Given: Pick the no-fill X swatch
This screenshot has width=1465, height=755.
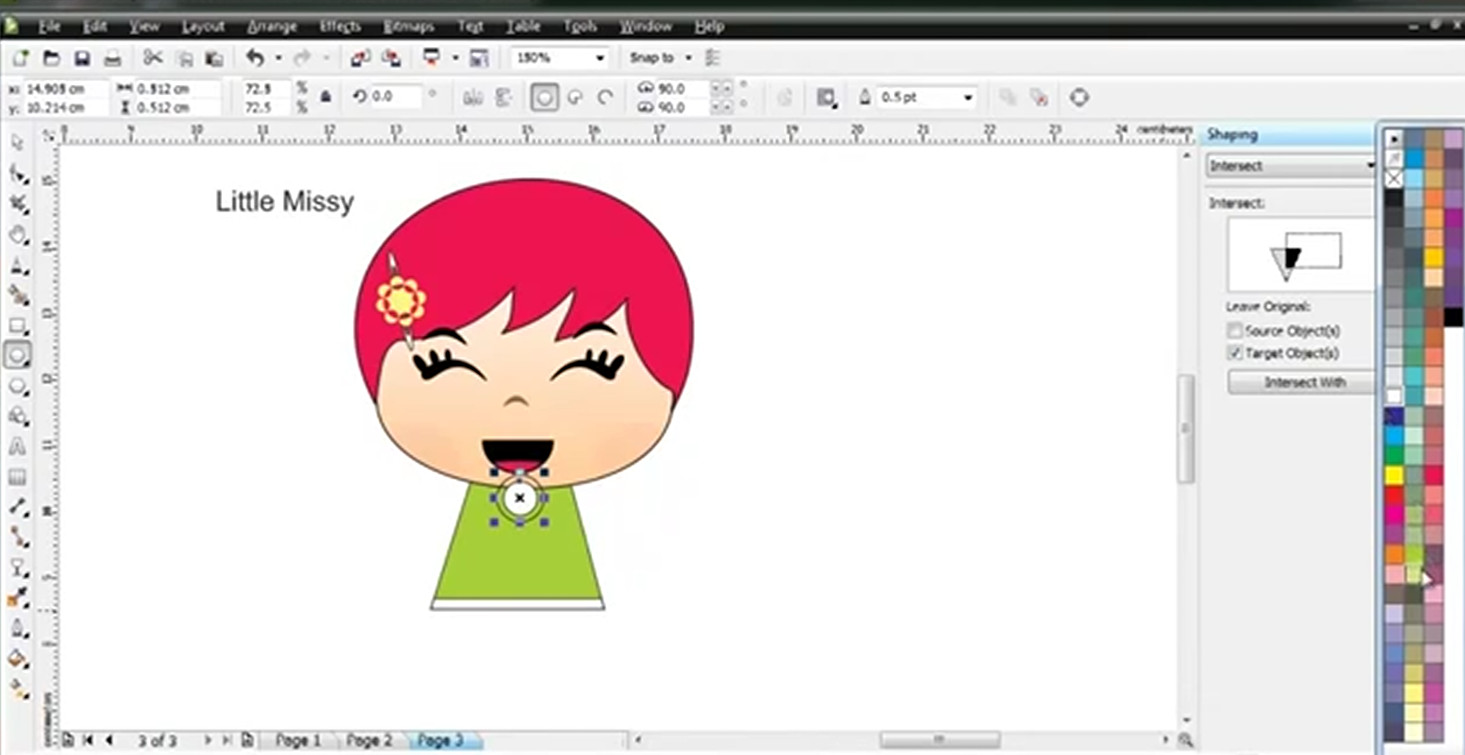Looking at the screenshot, I should pyautogui.click(x=1394, y=179).
